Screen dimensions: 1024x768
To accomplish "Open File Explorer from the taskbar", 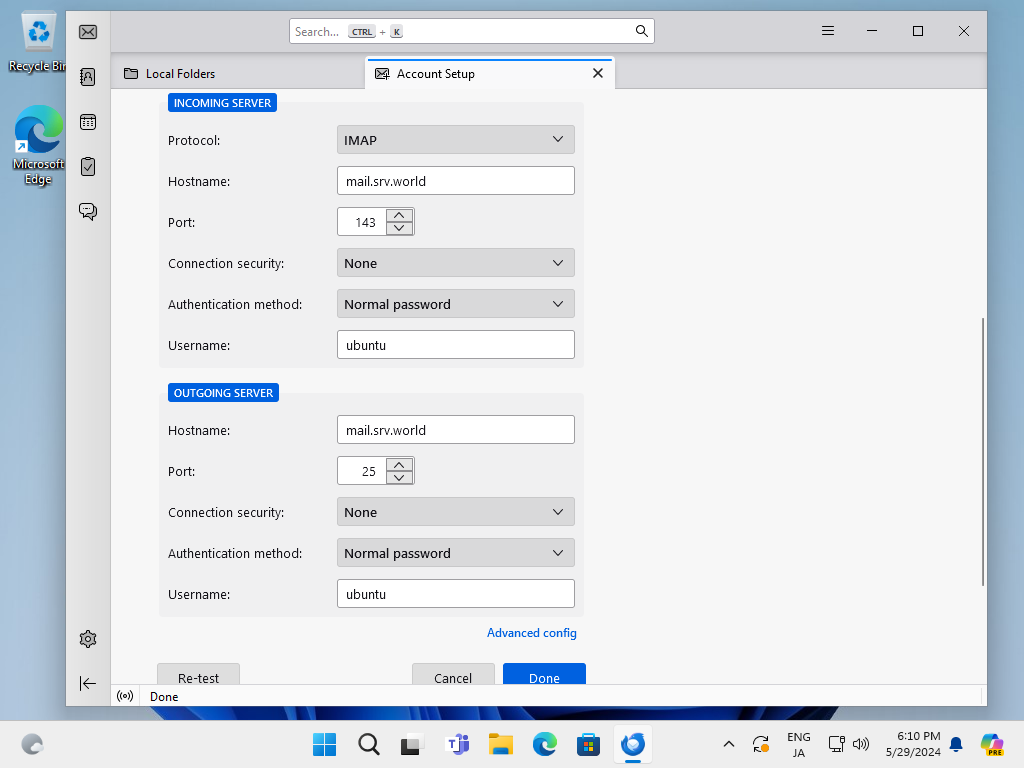I will pos(501,744).
